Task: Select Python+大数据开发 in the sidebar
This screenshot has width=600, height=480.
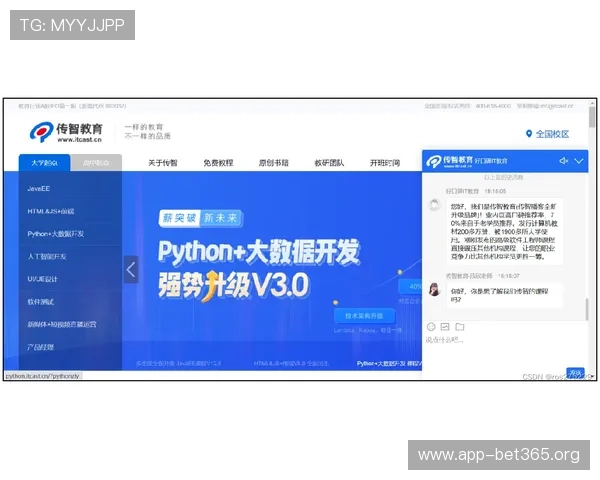Action: [55, 234]
